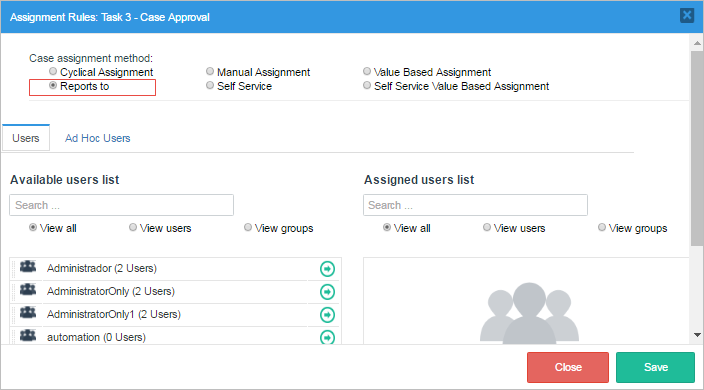The width and height of the screenshot is (704, 390).
Task: Click the Administrador group people icon
Action: pos(28,267)
